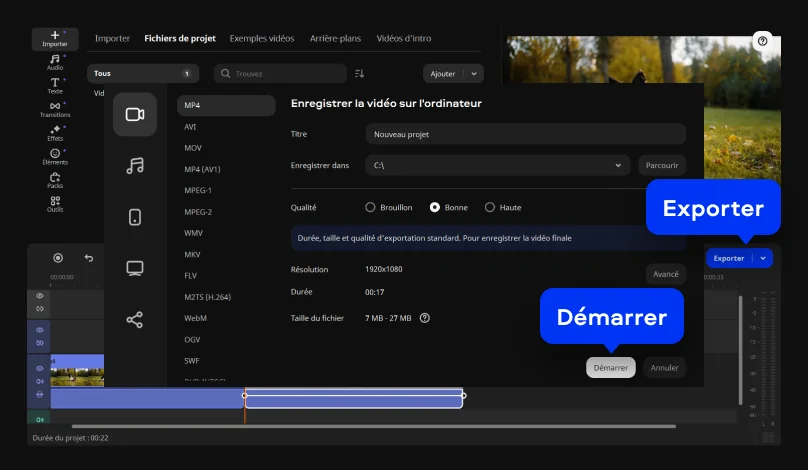This screenshot has width=808, height=470.
Task: Switch to Exemples vidéos tab
Action: click(x=262, y=39)
